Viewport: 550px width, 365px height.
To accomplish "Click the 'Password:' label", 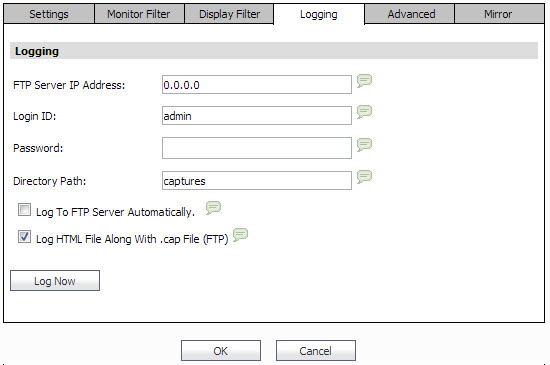I will [38, 148].
